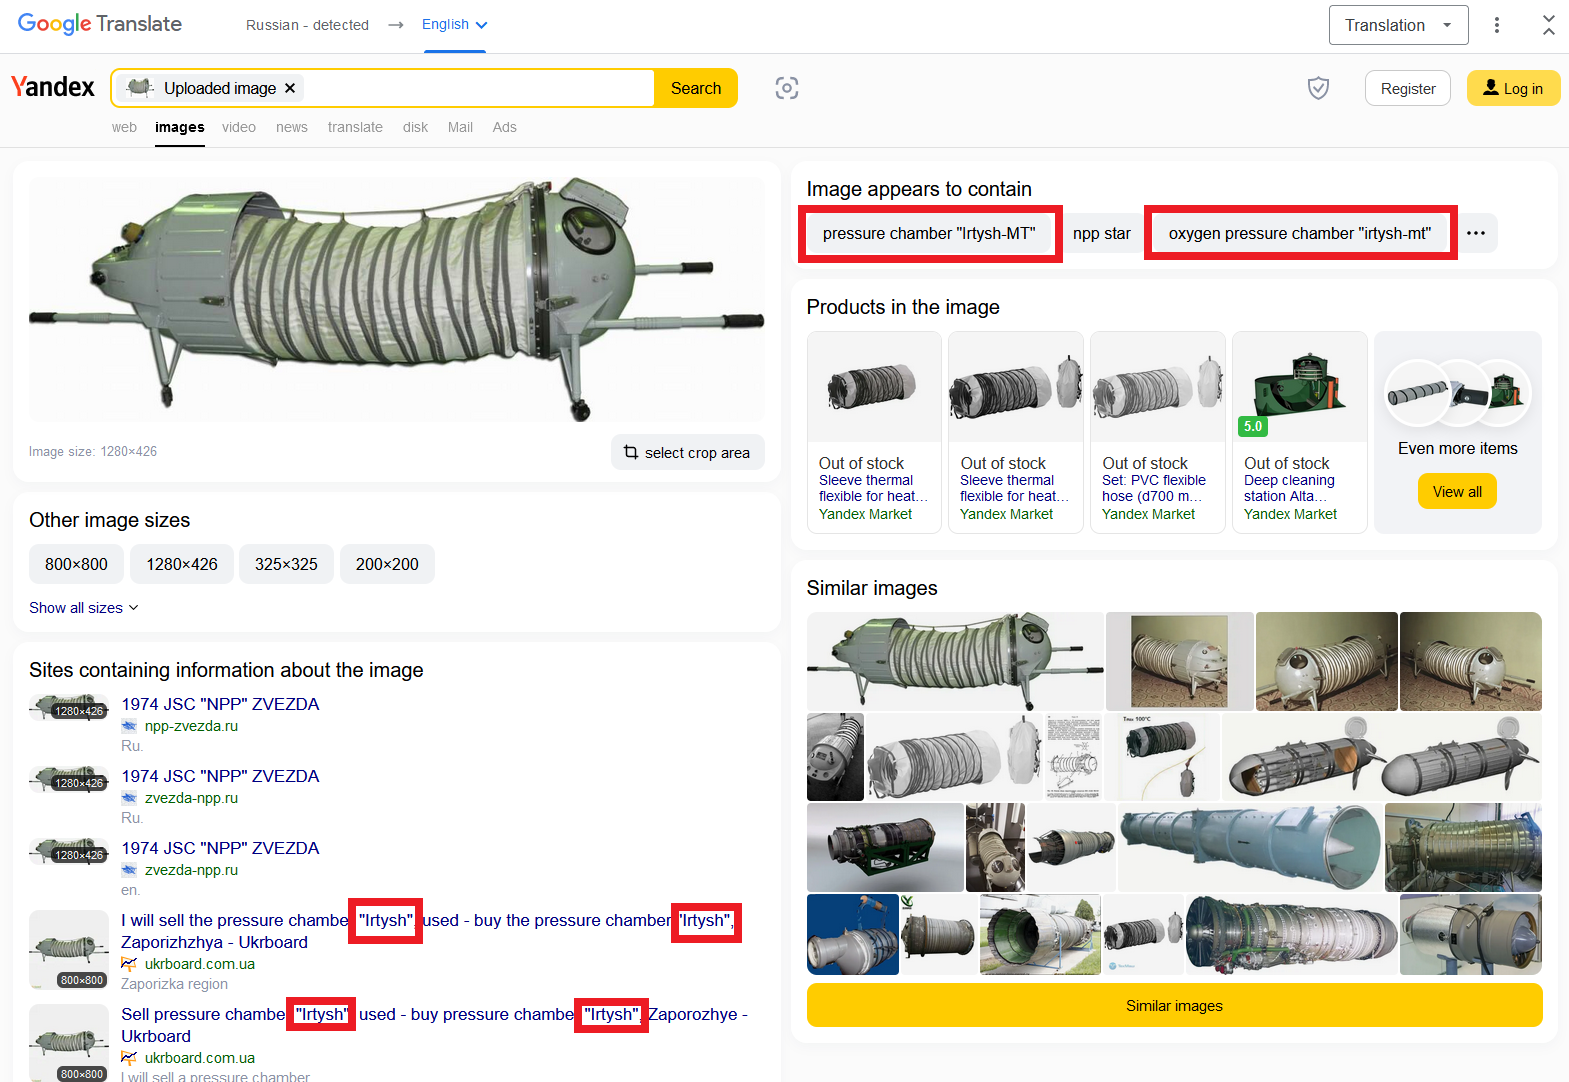Click the first ukrboard.com.ua domain link
This screenshot has height=1082, width=1569.
point(200,964)
